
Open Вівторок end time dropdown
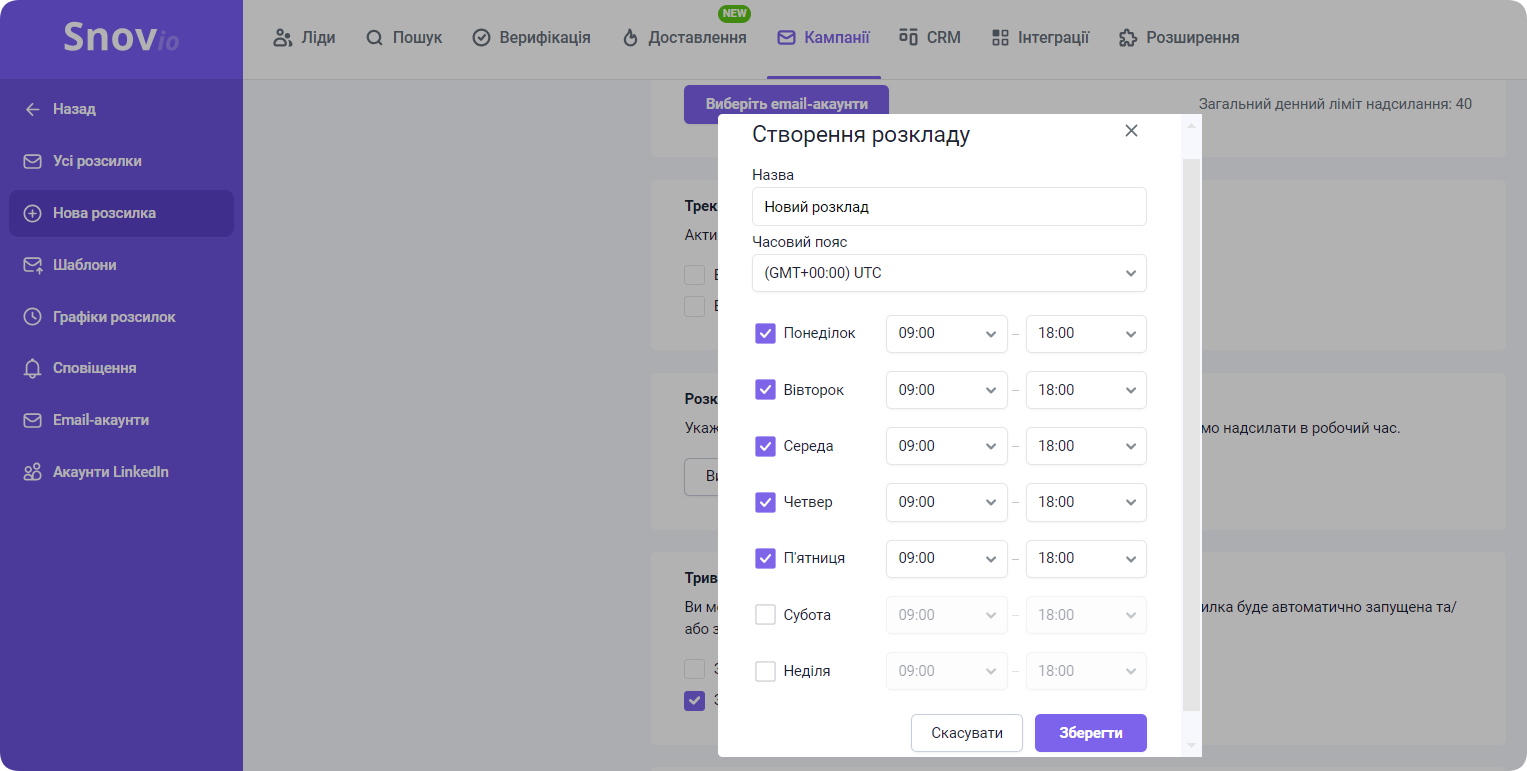1086,390
